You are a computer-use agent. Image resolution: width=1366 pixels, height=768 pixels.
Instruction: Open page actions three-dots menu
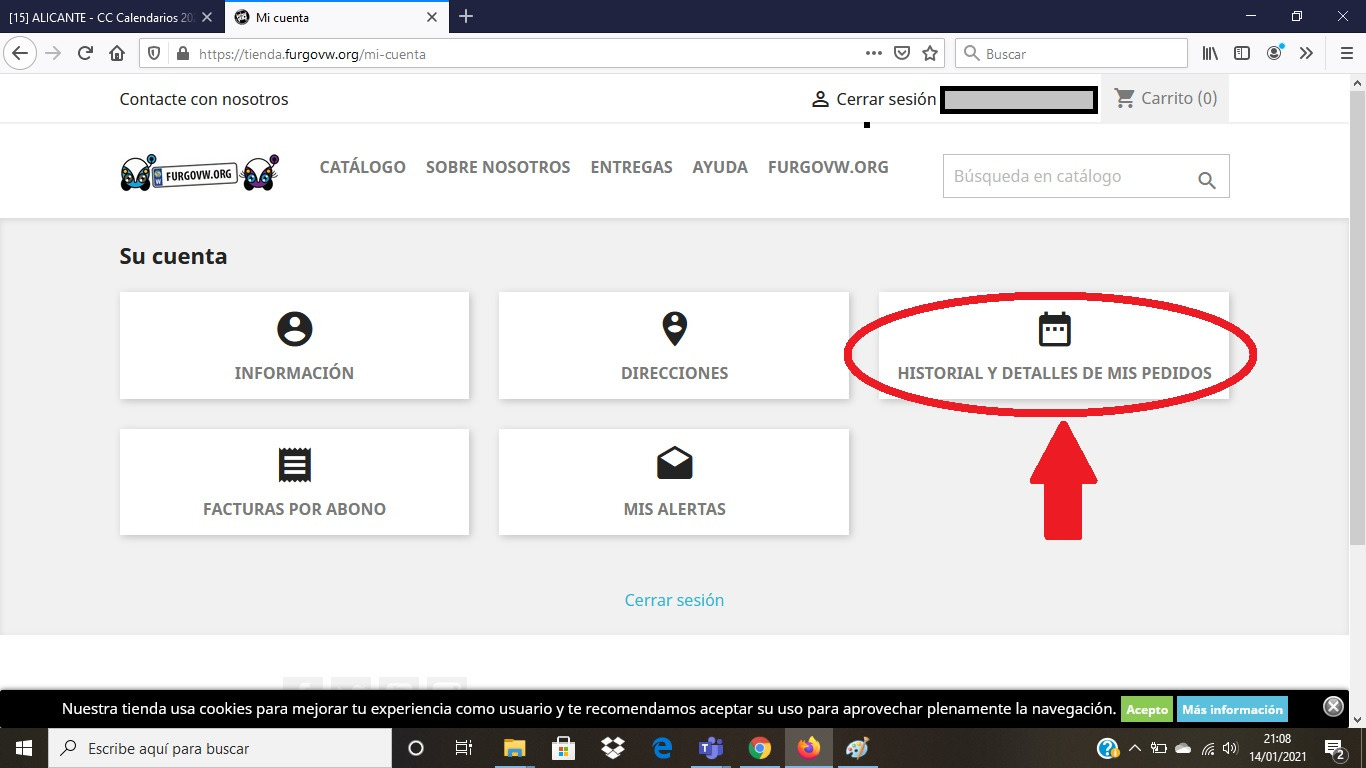click(874, 54)
